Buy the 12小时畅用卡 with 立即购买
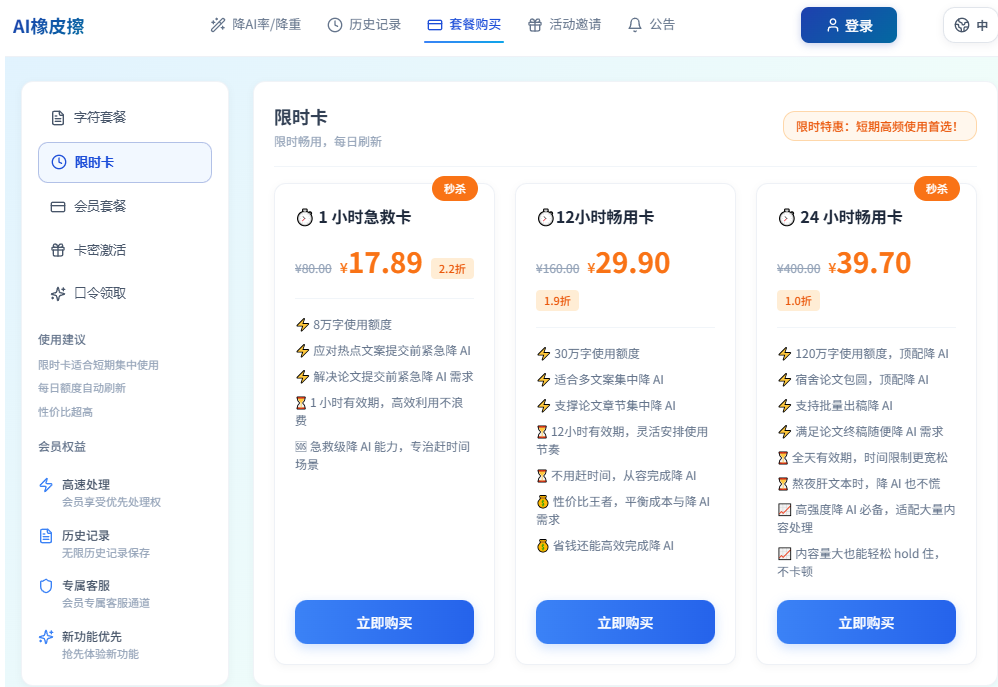 [x=625, y=622]
